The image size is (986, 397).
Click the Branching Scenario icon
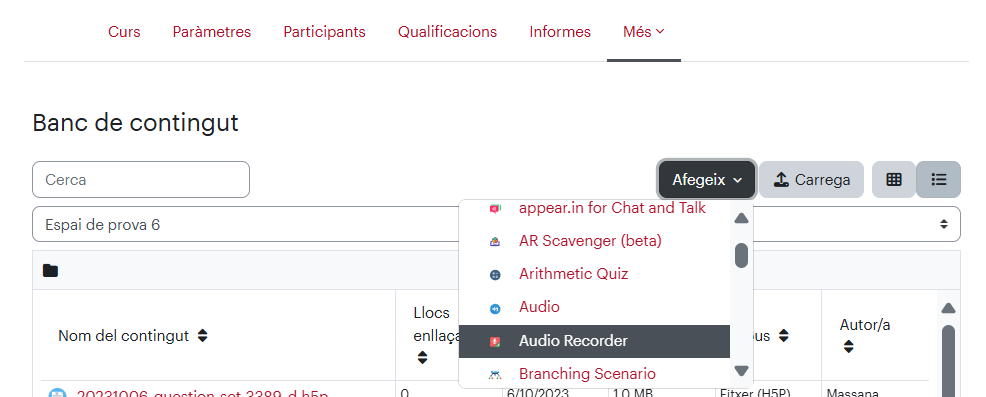point(495,374)
